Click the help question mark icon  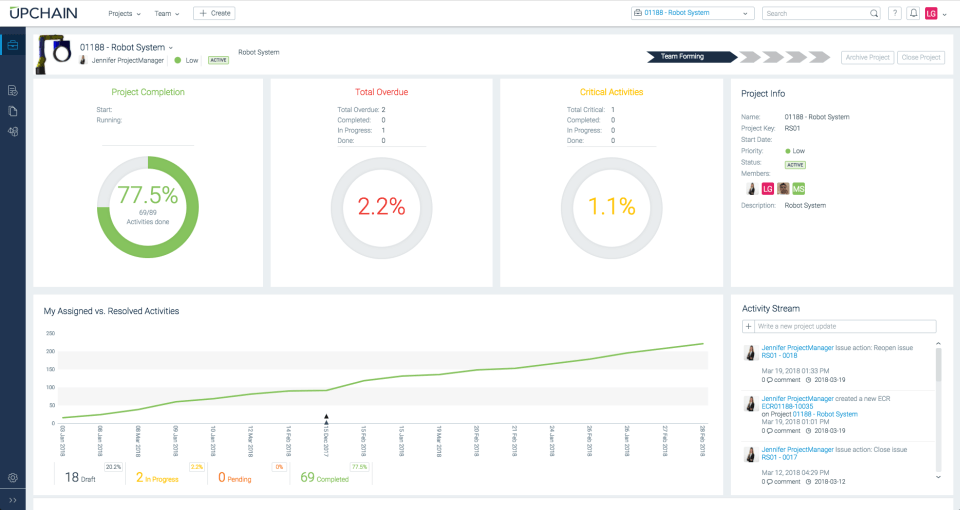(x=894, y=13)
